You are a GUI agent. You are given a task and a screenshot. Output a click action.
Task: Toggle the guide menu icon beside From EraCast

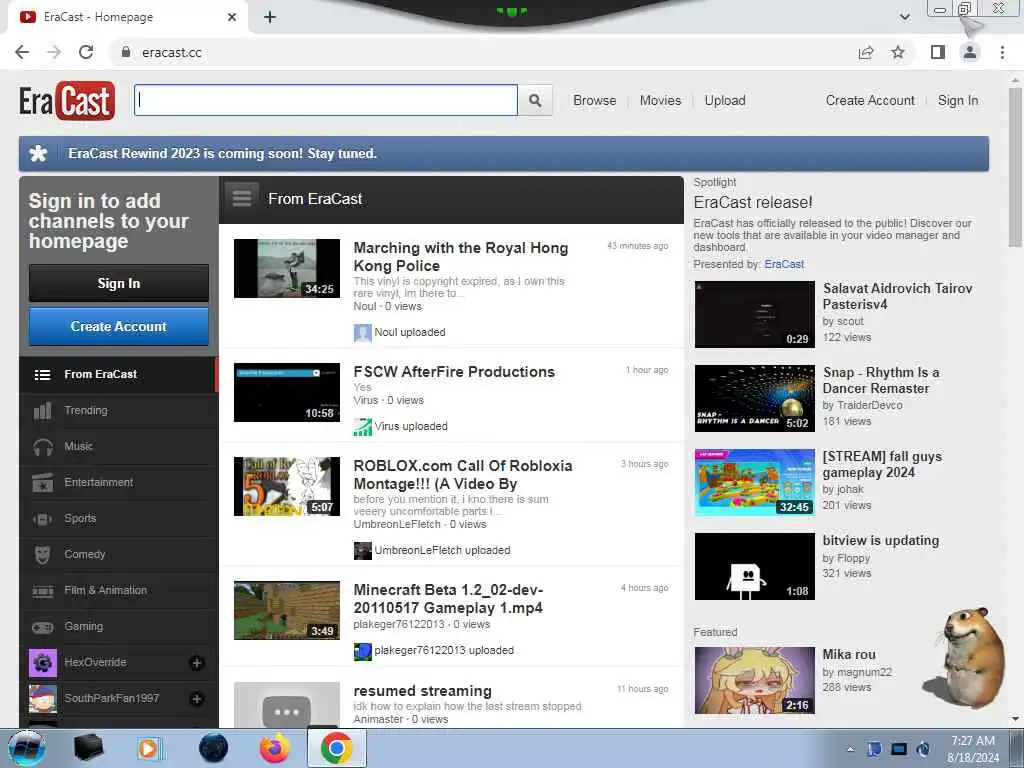coord(242,198)
